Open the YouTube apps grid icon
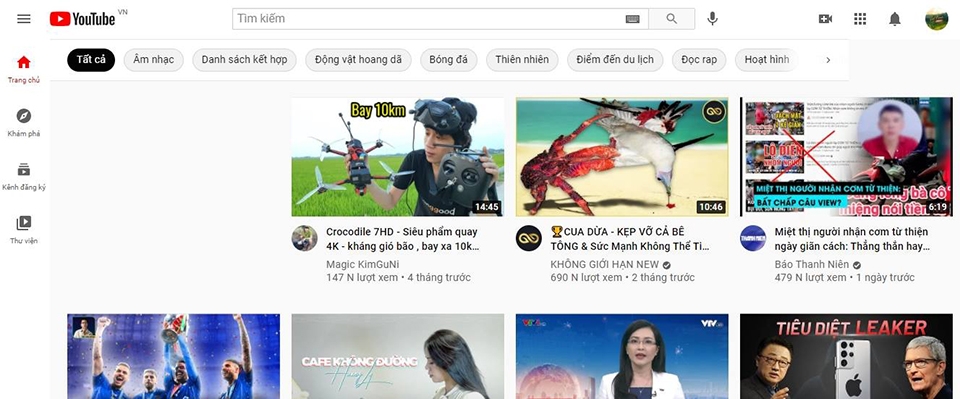The width and height of the screenshot is (960, 399). click(860, 19)
